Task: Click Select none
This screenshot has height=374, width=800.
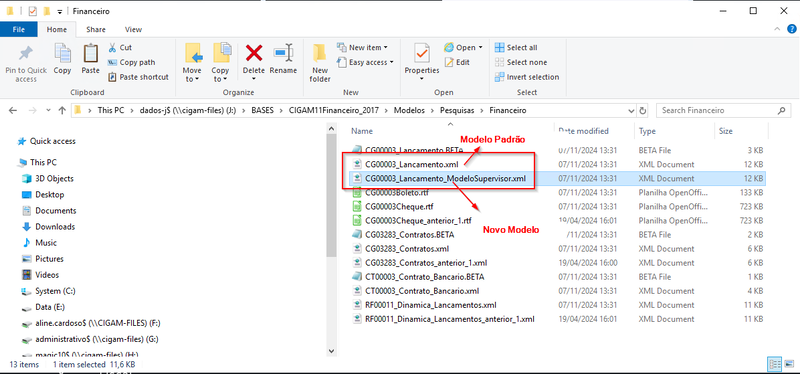Action: point(520,62)
